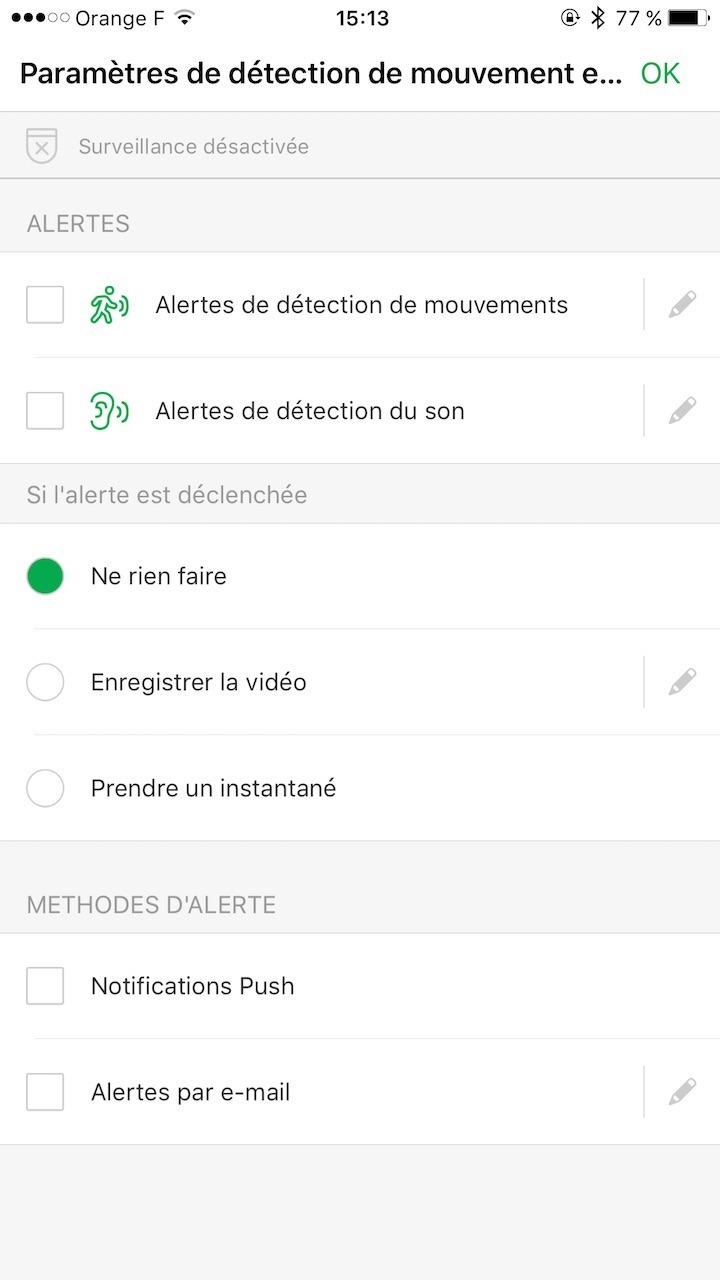Viewport: 720px width, 1280px height.
Task: Tap the Bluetooth icon in status bar
Action: pyautogui.click(x=598, y=18)
